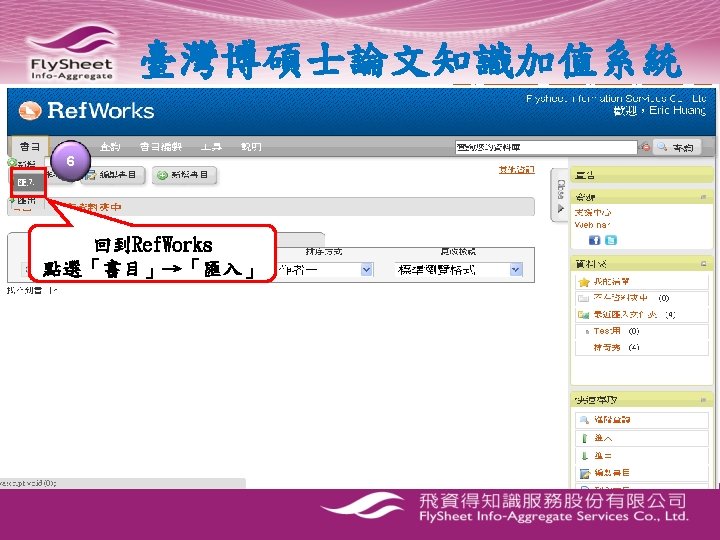Viewport: 720px width, 540px height.
Task: Click the Twitter icon in the 資源 panel
Action: pos(611,240)
